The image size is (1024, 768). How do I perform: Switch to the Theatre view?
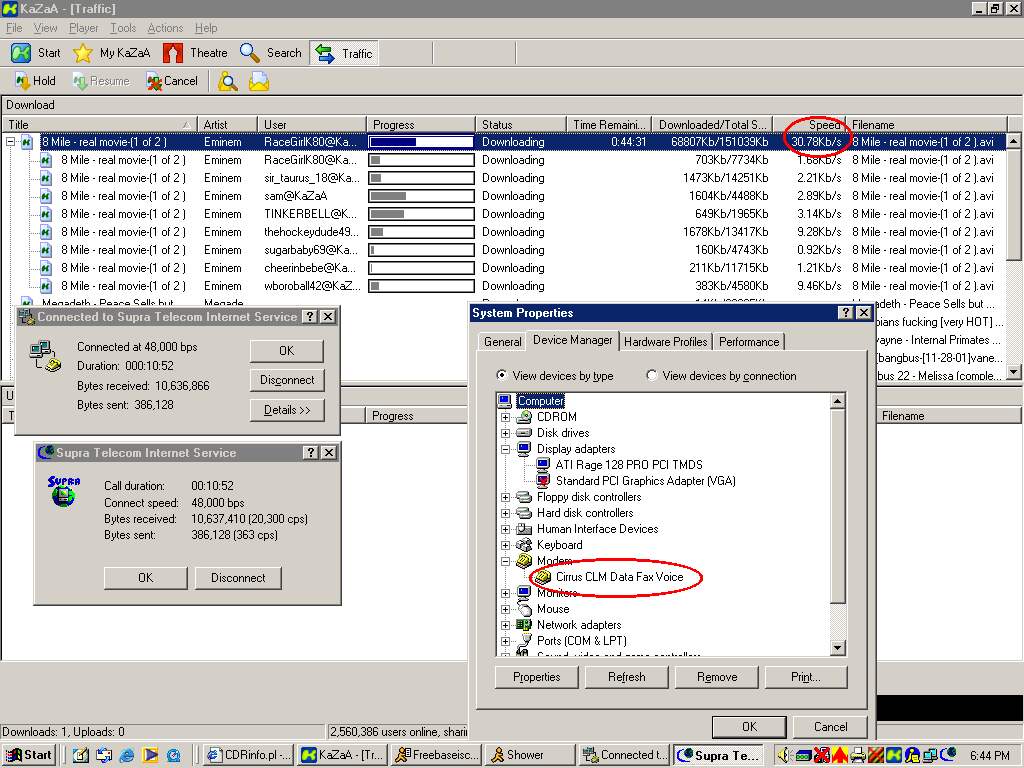[x=195, y=53]
